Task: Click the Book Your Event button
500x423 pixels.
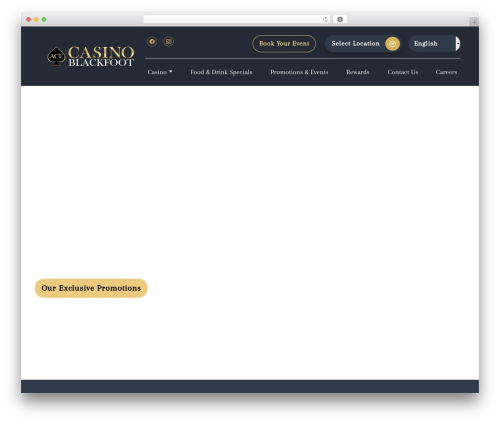Action: click(x=284, y=44)
